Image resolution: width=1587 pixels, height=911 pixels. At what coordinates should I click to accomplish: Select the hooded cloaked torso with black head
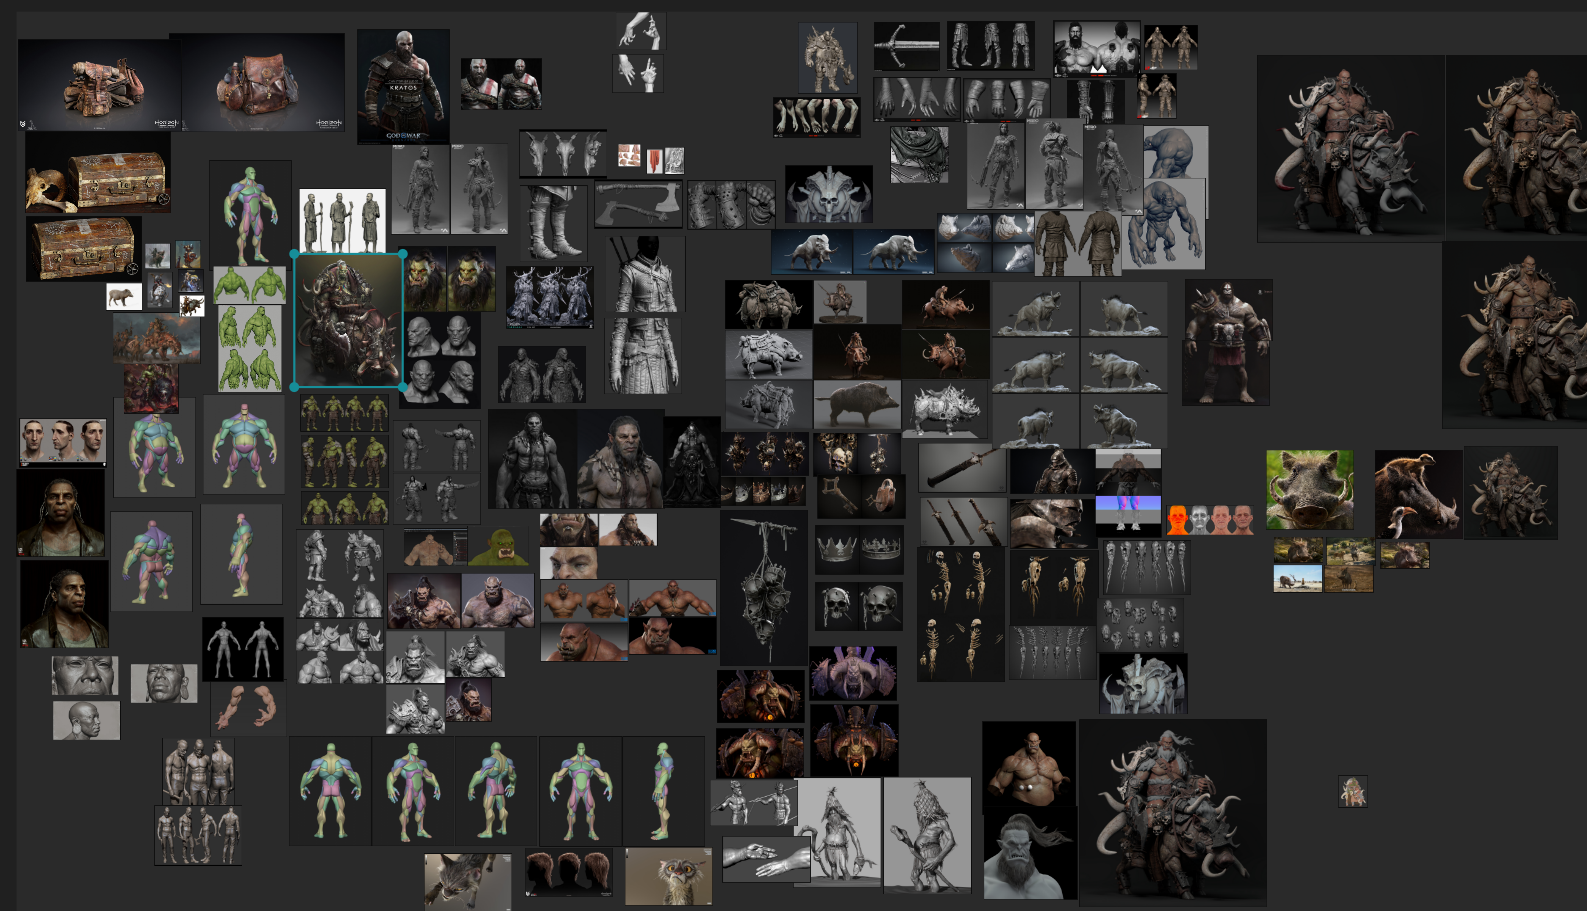646,274
